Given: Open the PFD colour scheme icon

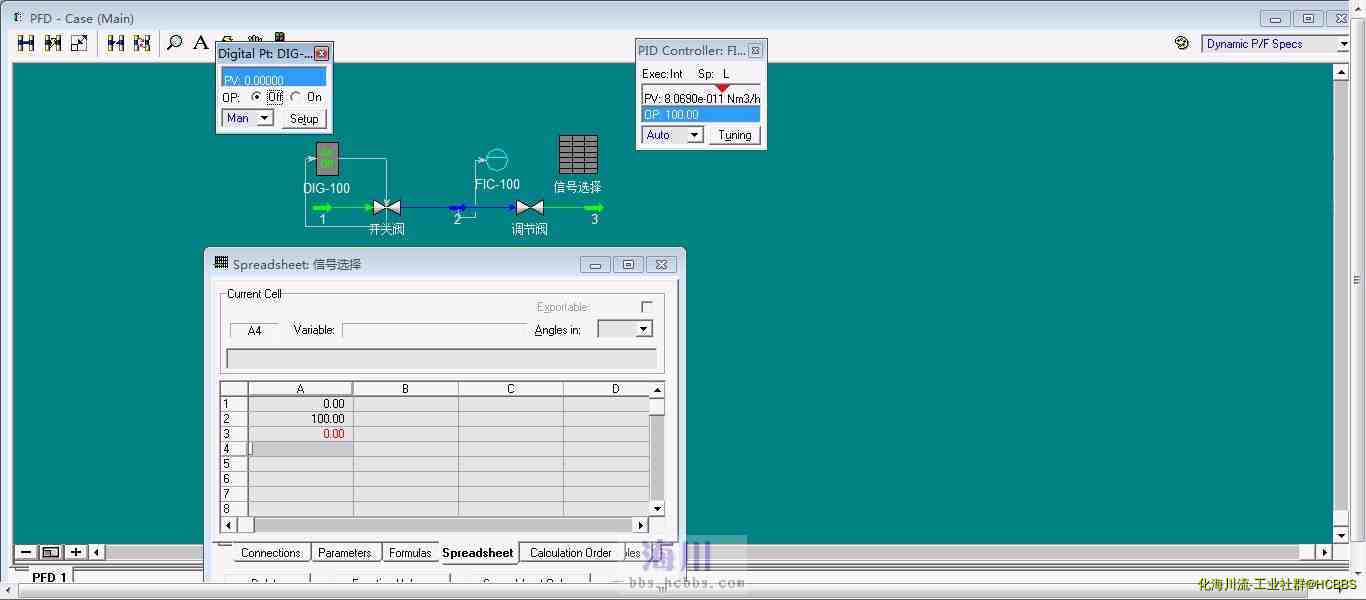Looking at the screenshot, I should click(x=1182, y=43).
